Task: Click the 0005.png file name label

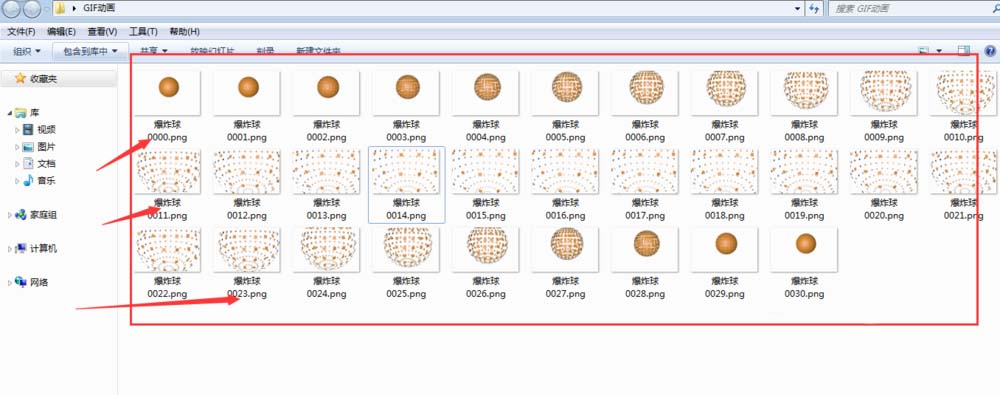Action: coord(565,137)
